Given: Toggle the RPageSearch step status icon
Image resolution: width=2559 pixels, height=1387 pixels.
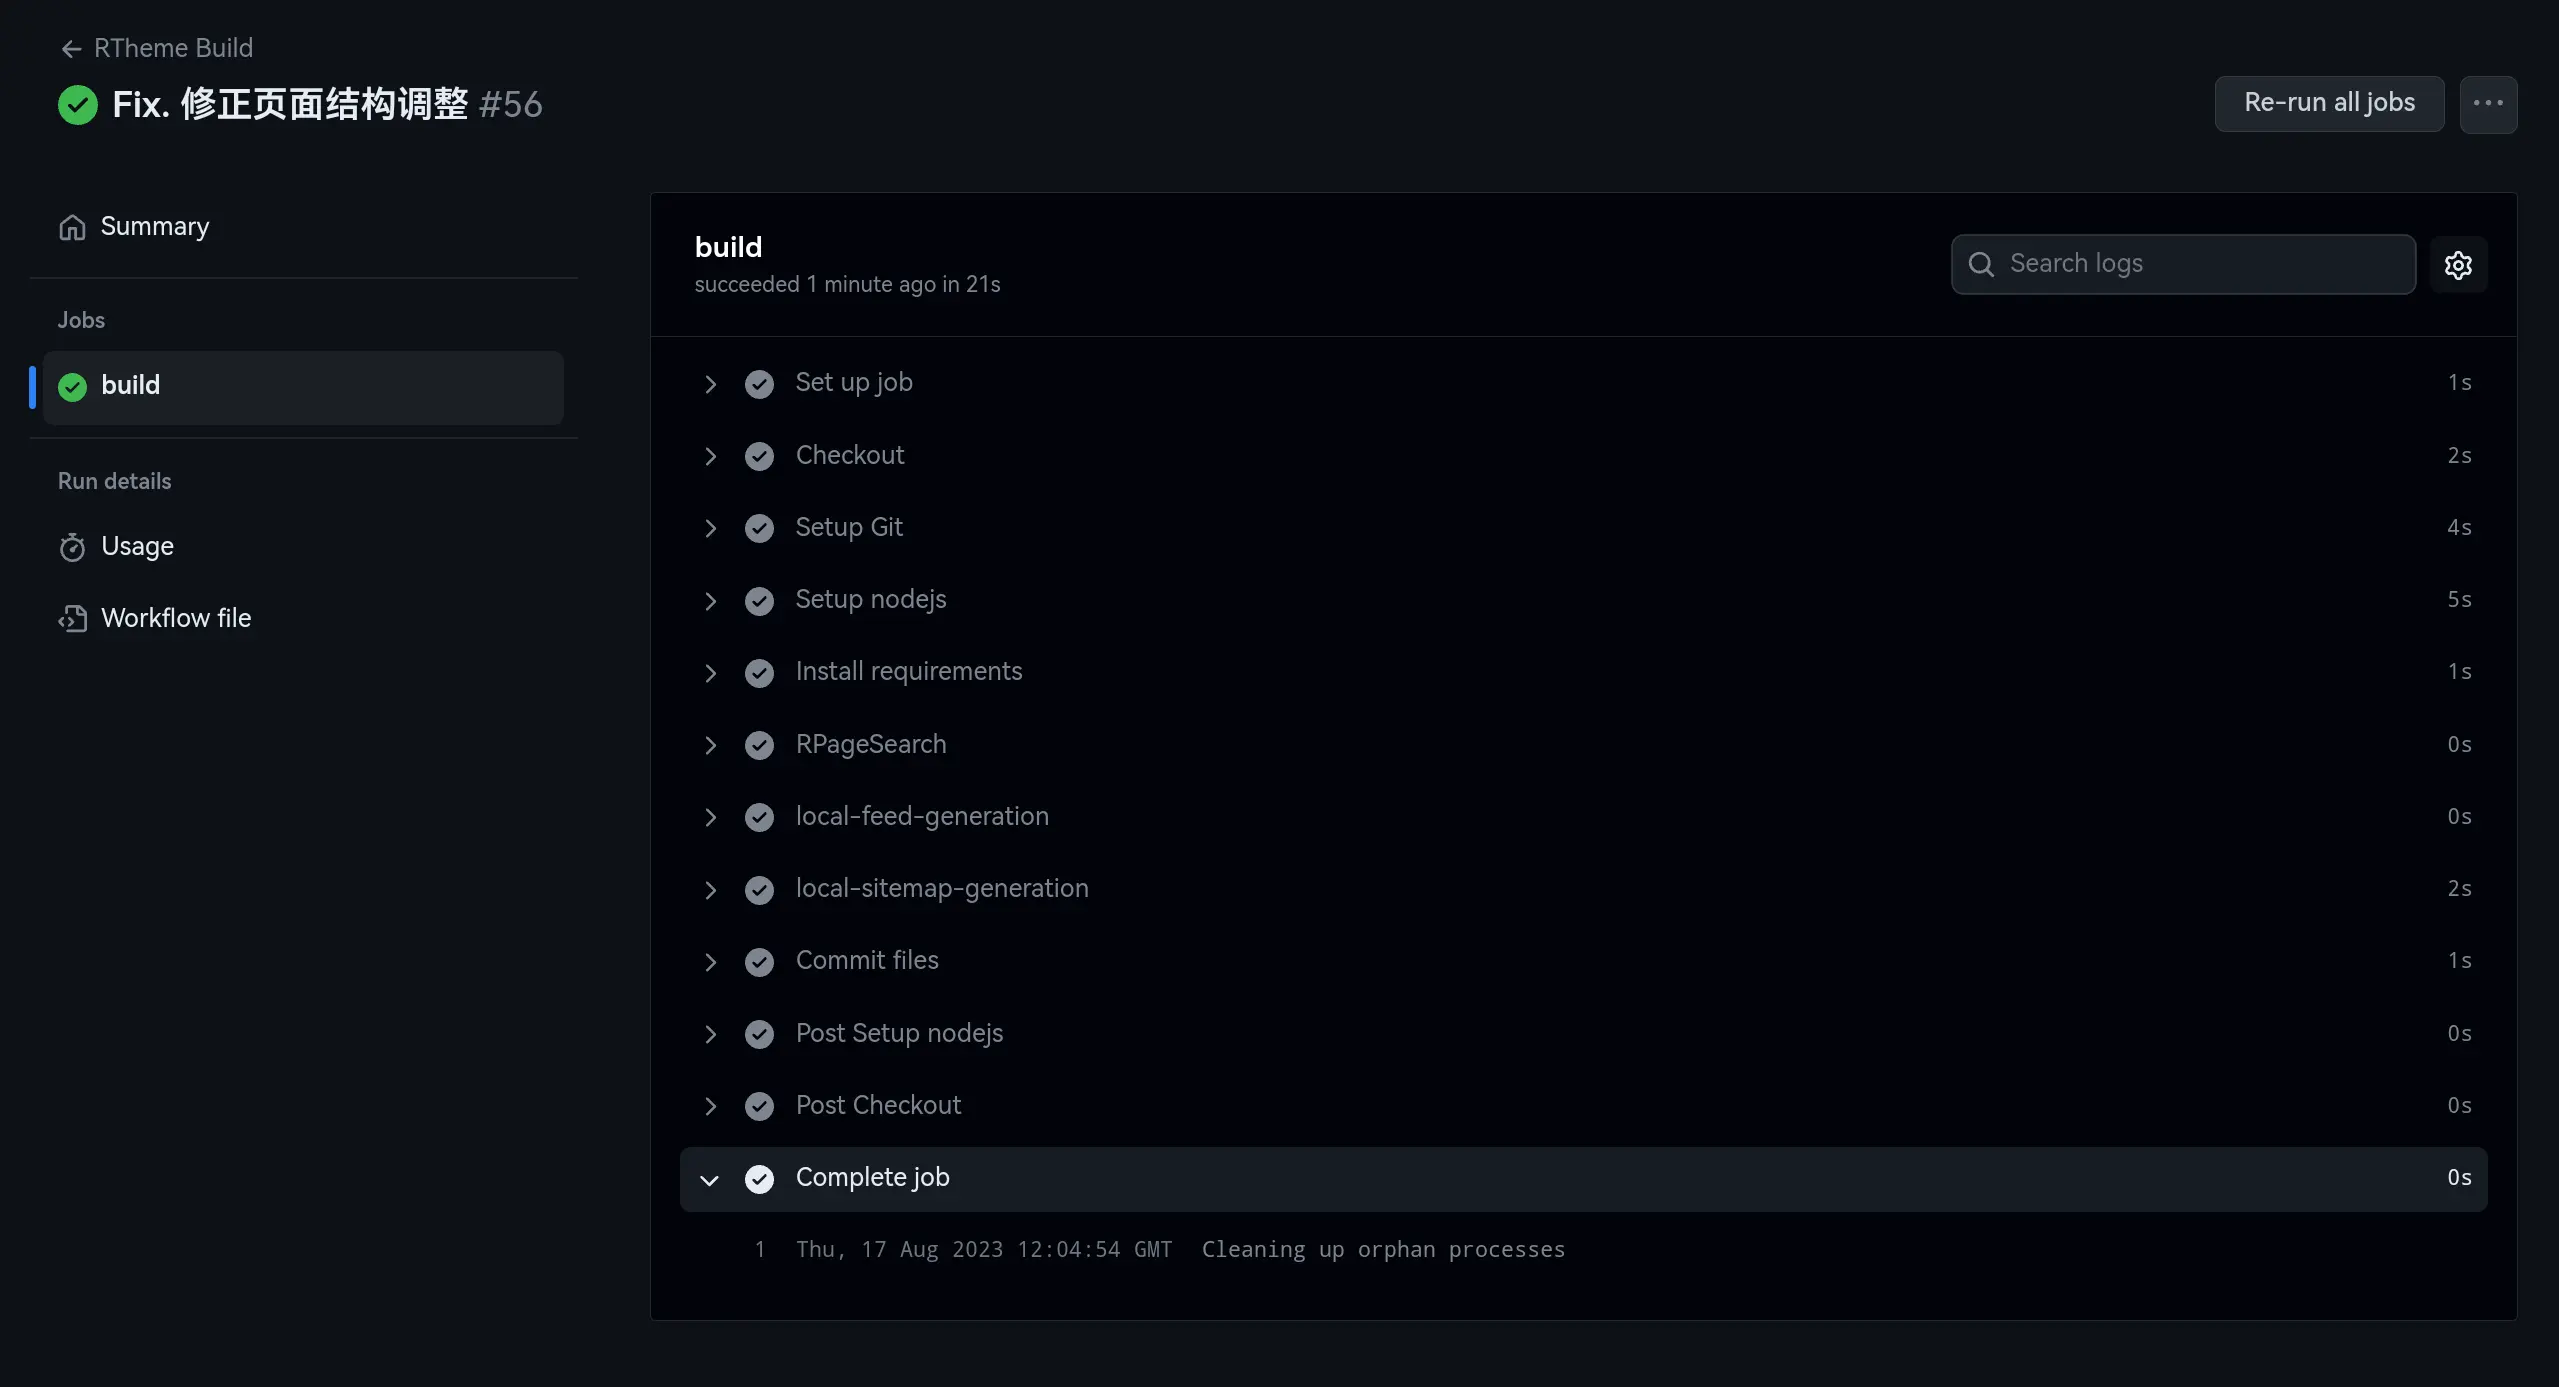Looking at the screenshot, I should (760, 743).
